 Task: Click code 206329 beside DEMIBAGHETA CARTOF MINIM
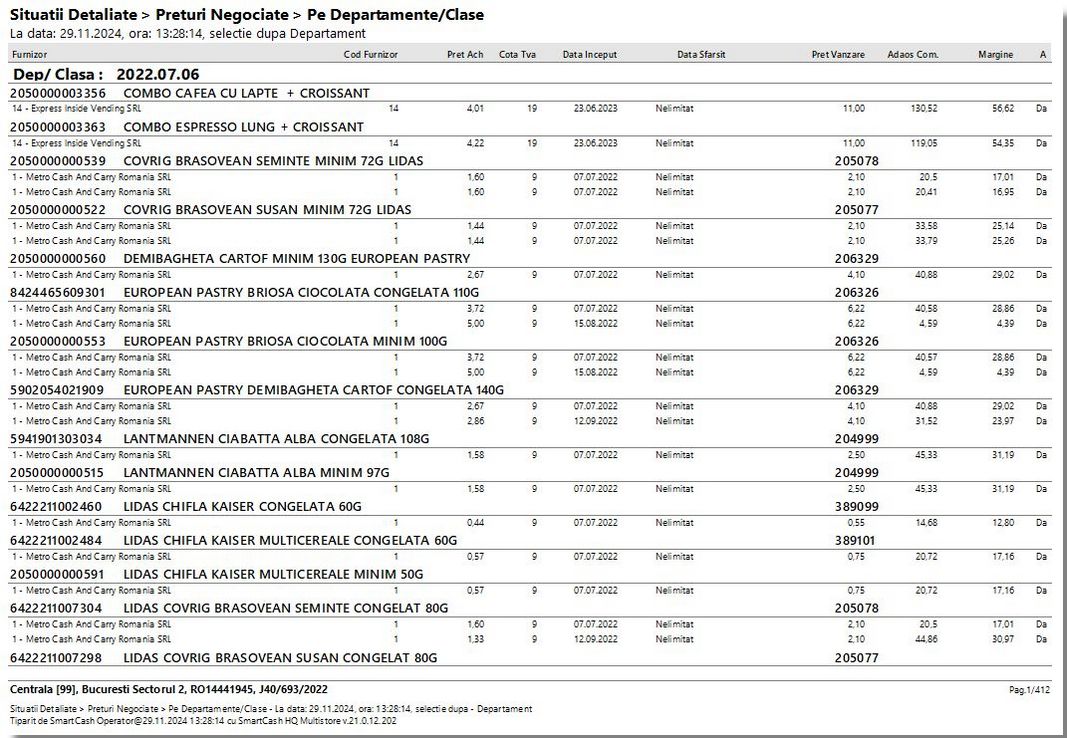[x=857, y=259]
